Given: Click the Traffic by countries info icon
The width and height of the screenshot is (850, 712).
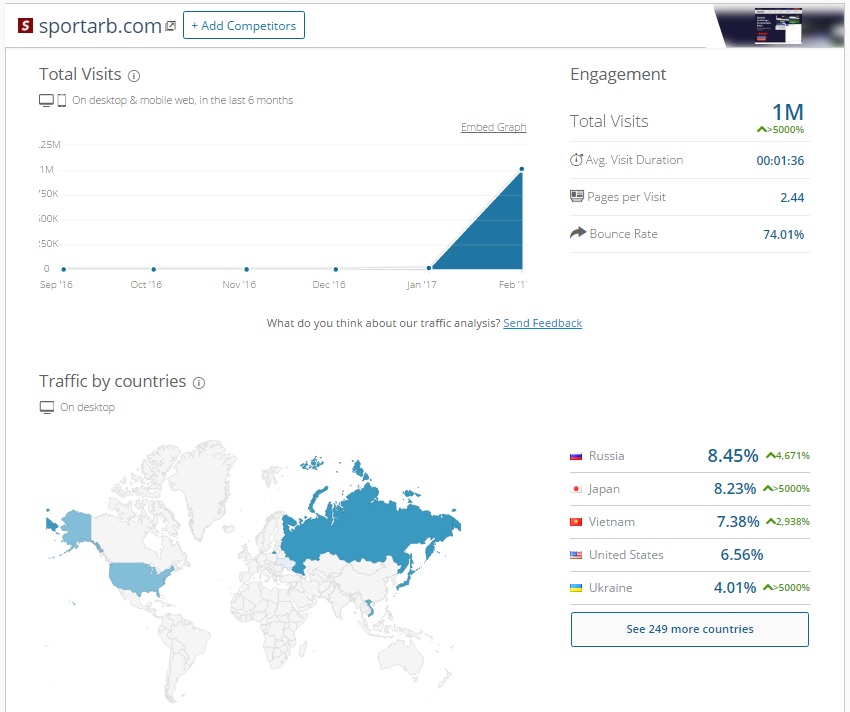Looking at the screenshot, I should point(199,383).
